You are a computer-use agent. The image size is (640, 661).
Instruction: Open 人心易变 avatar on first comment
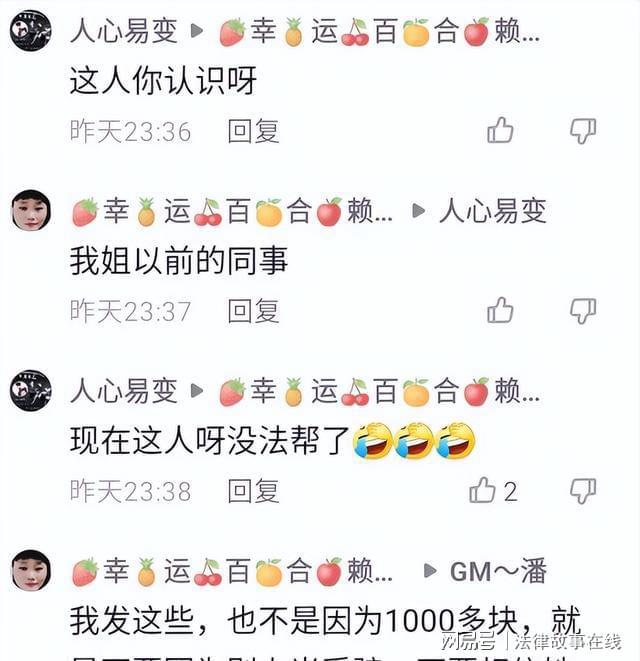(x=31, y=31)
